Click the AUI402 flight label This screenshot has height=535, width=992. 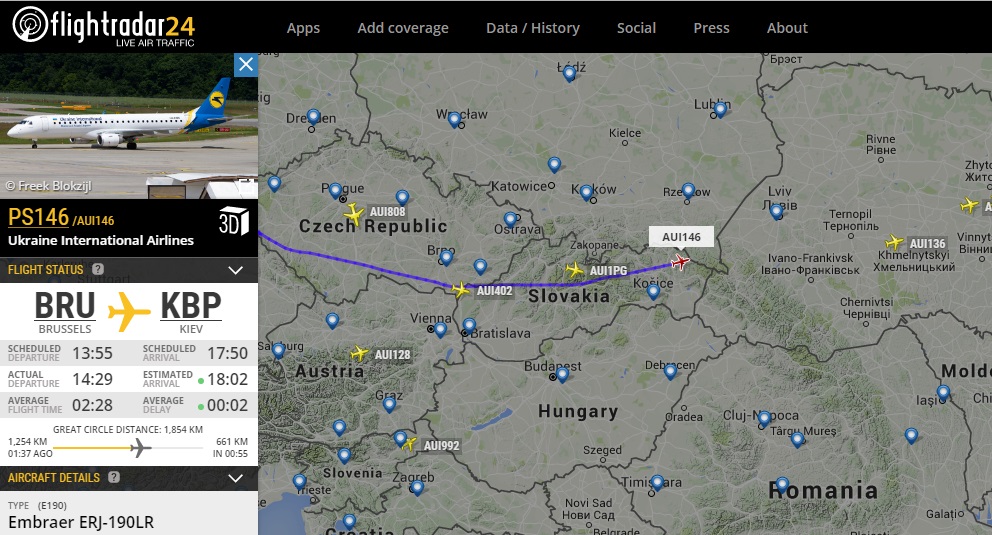point(494,290)
